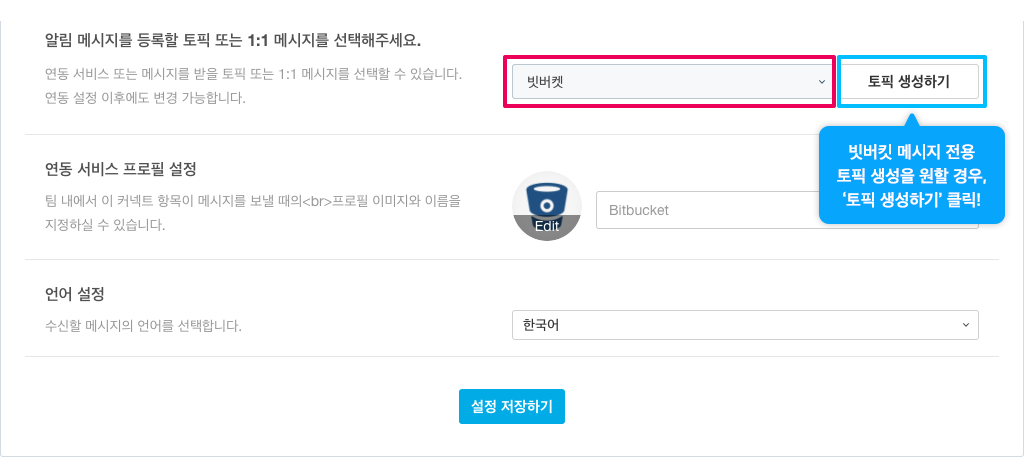The image size is (1024, 457).
Task: Open the 빗버켓 topic selection dropdown
Action: pyautogui.click(x=668, y=82)
